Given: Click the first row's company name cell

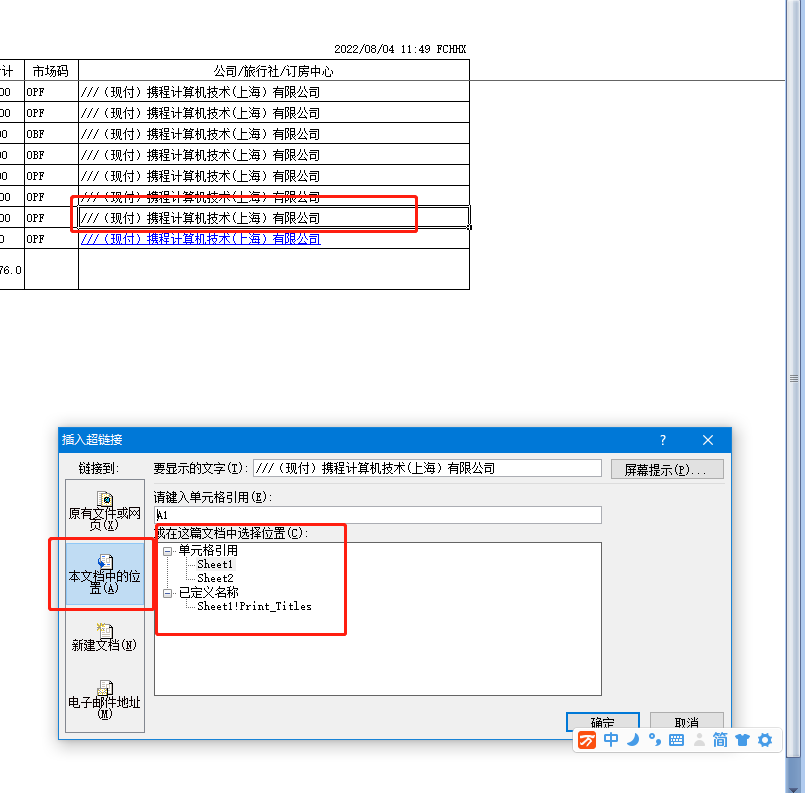Looking at the screenshot, I should (274, 92).
